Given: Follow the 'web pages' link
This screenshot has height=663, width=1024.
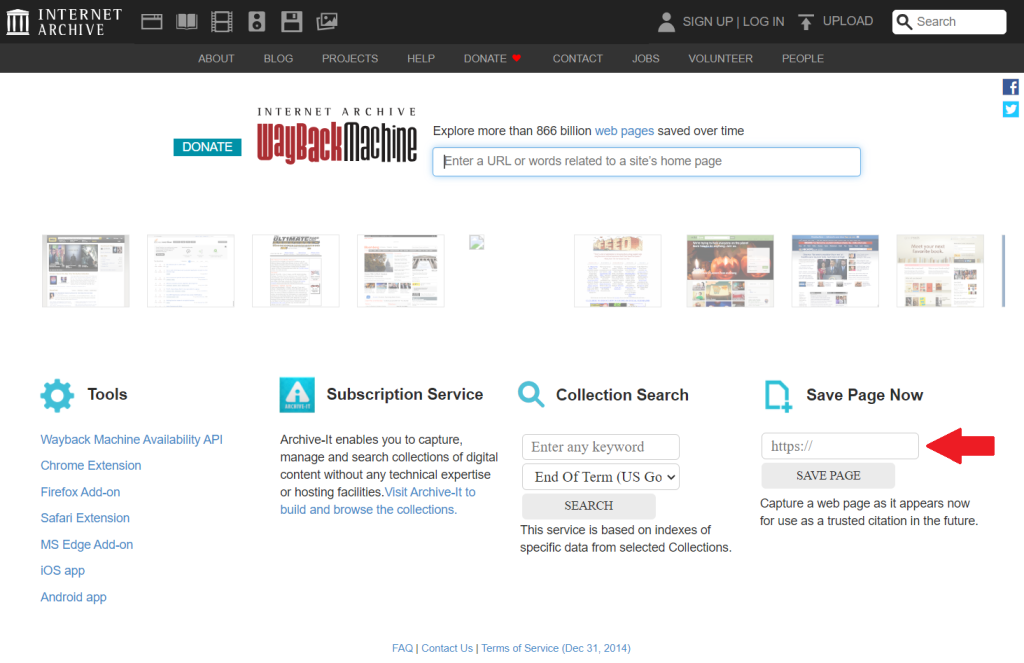Looking at the screenshot, I should pos(624,131).
